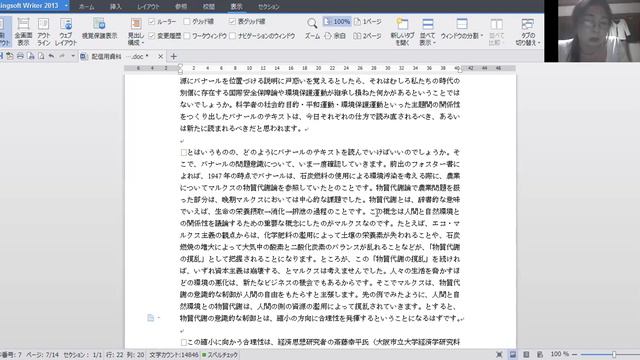This screenshot has width=640, height=360.
Task: Click the Print icon in quick toolbar
Action: pos(20,56)
